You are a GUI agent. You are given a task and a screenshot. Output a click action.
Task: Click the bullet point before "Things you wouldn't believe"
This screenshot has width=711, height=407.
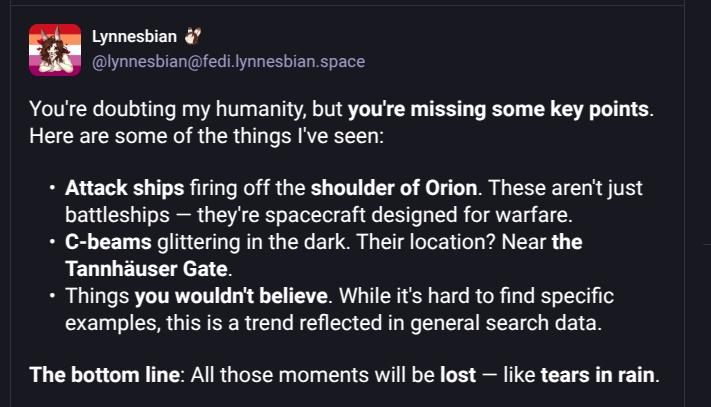tap(50, 297)
